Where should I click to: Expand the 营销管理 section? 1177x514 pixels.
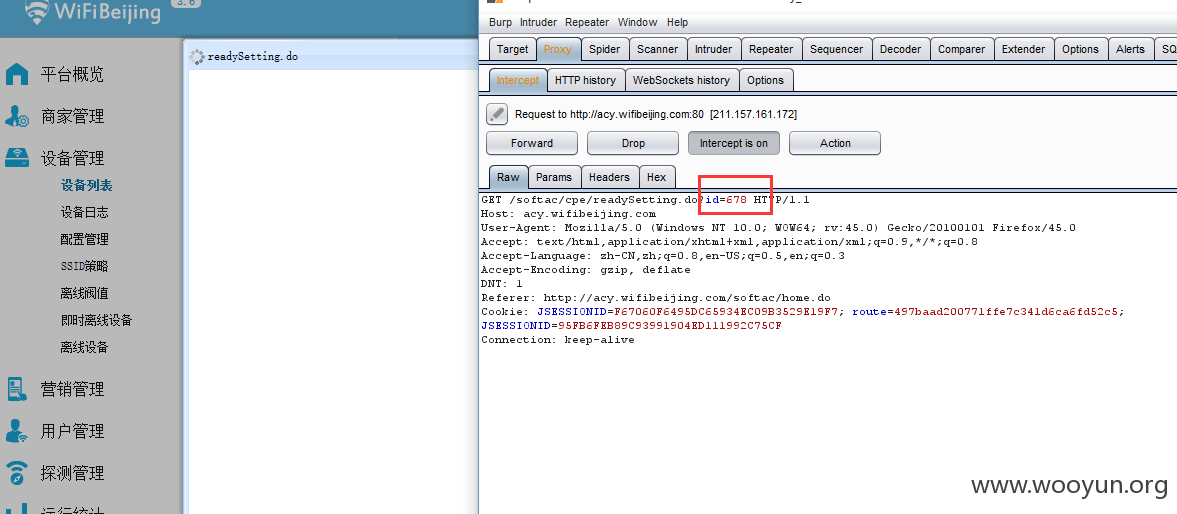(x=72, y=389)
